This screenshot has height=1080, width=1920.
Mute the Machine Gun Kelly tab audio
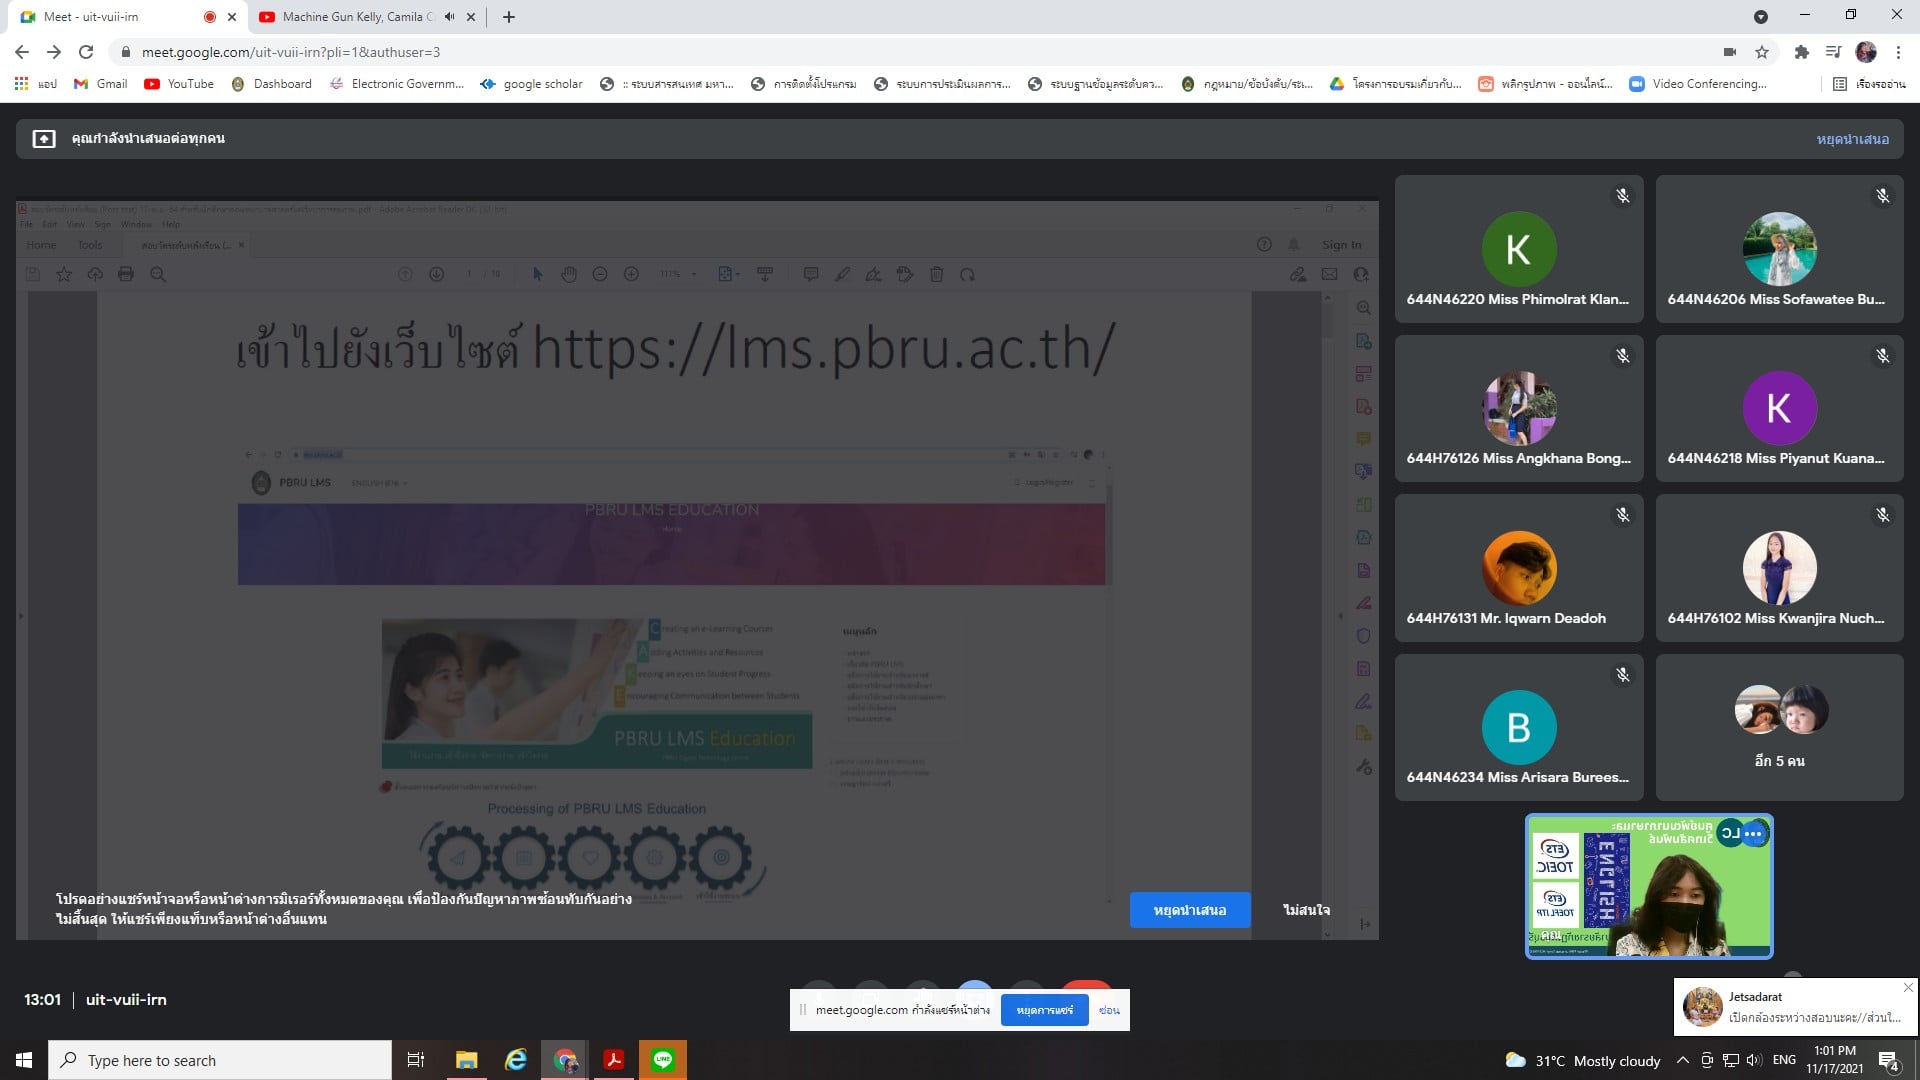tap(449, 17)
